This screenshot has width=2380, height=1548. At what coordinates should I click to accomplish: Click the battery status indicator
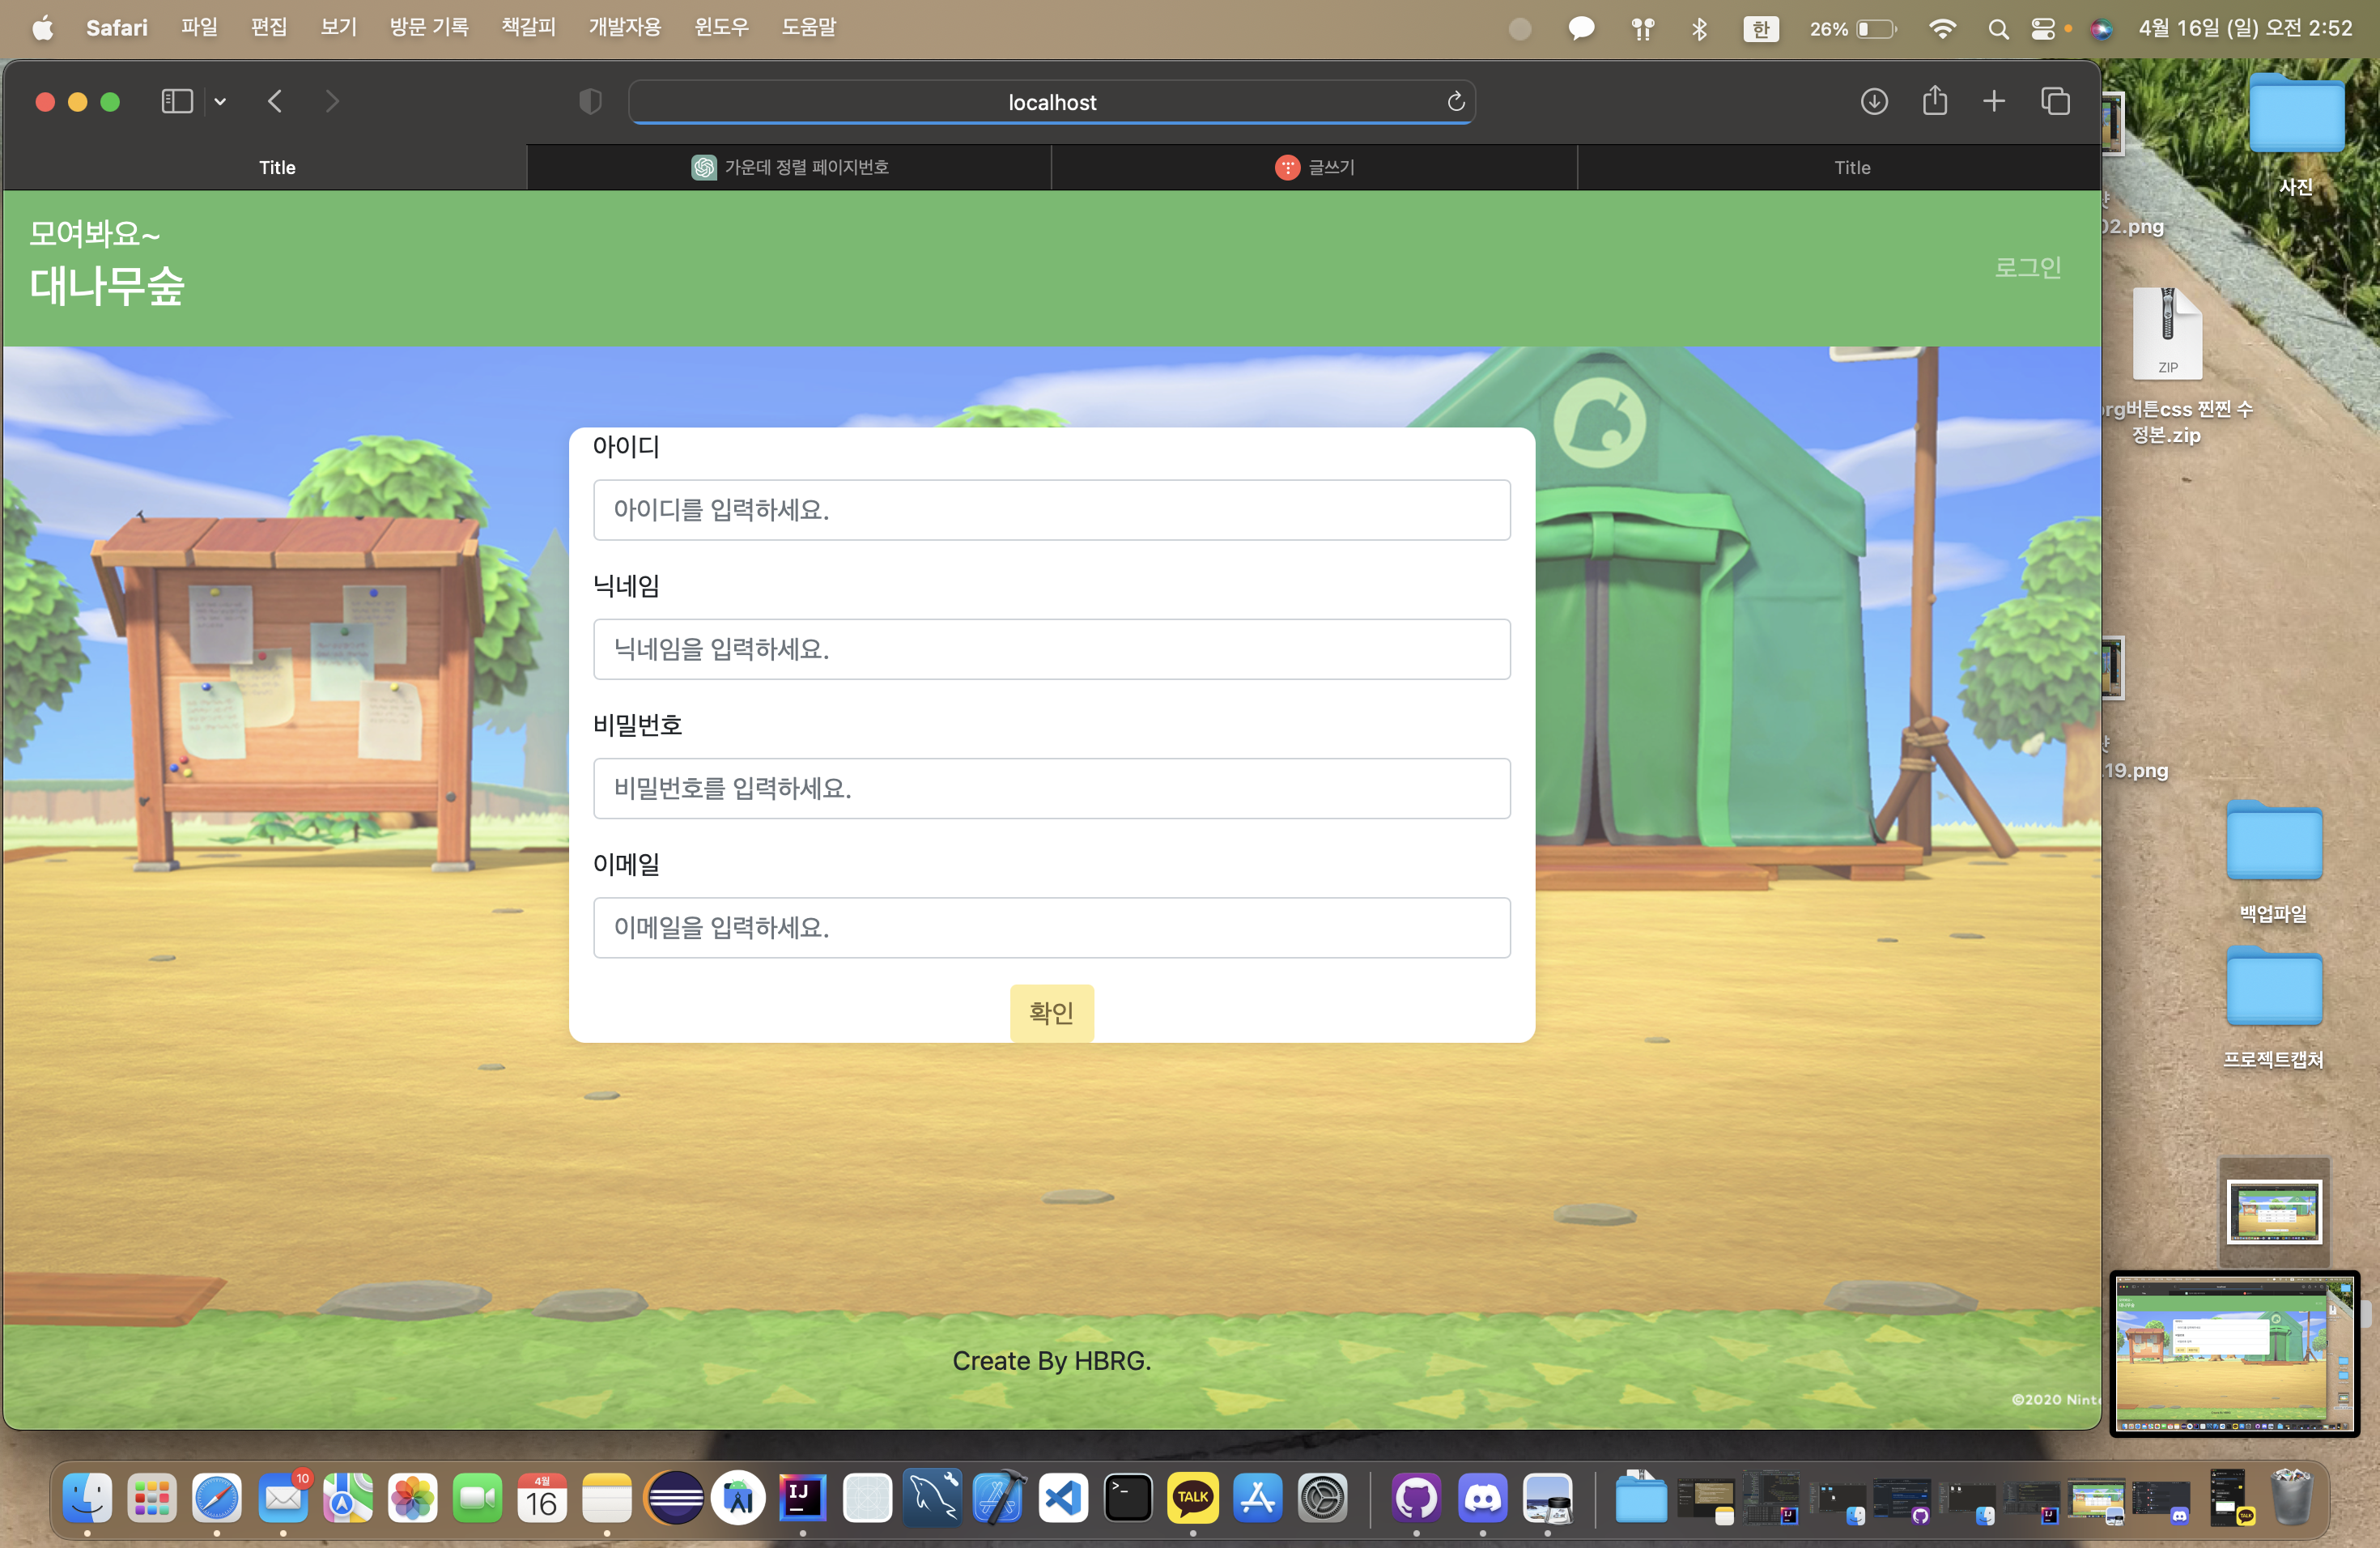[x=1853, y=29]
